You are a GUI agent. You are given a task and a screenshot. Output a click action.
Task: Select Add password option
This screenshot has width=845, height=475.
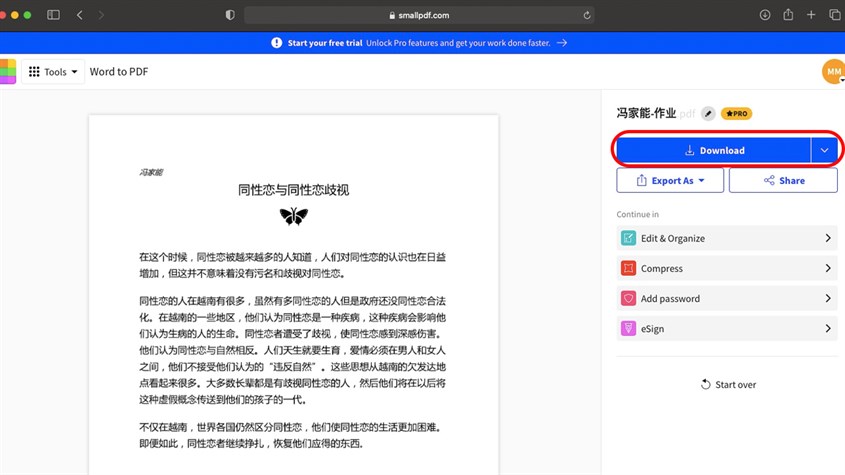[x=727, y=299]
